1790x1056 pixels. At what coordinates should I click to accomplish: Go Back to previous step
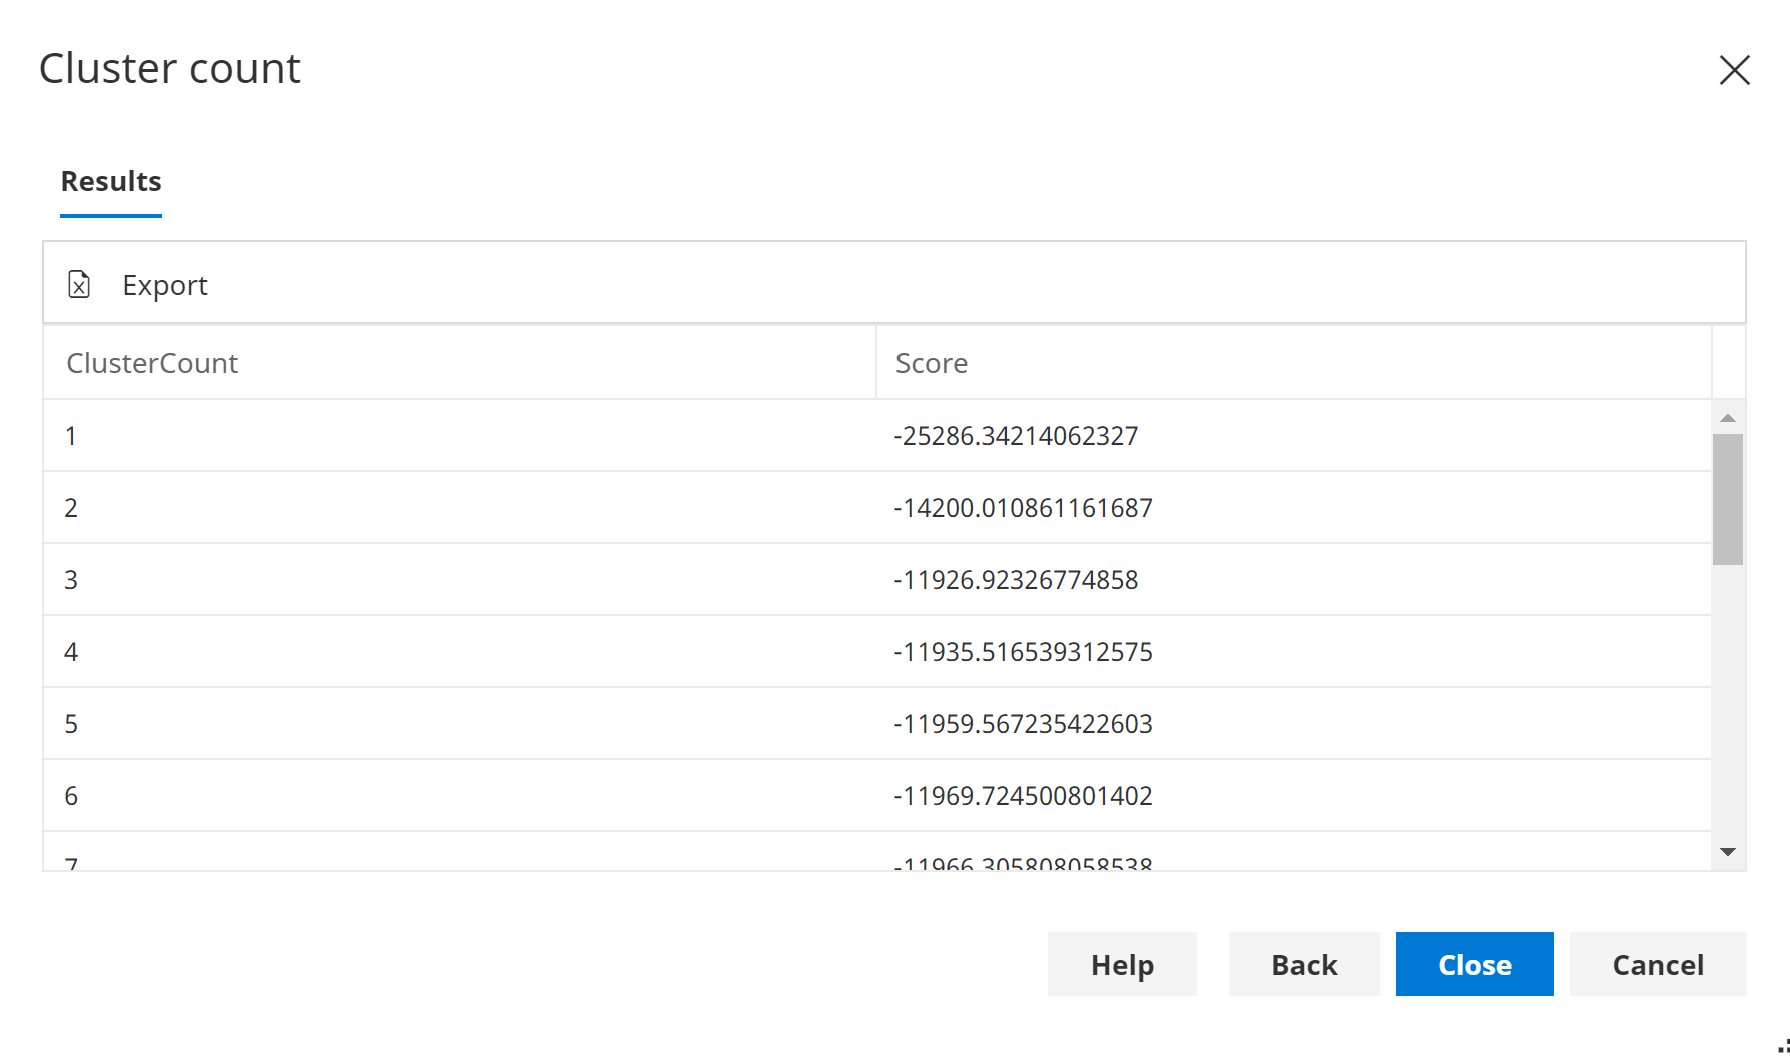pyautogui.click(x=1303, y=964)
